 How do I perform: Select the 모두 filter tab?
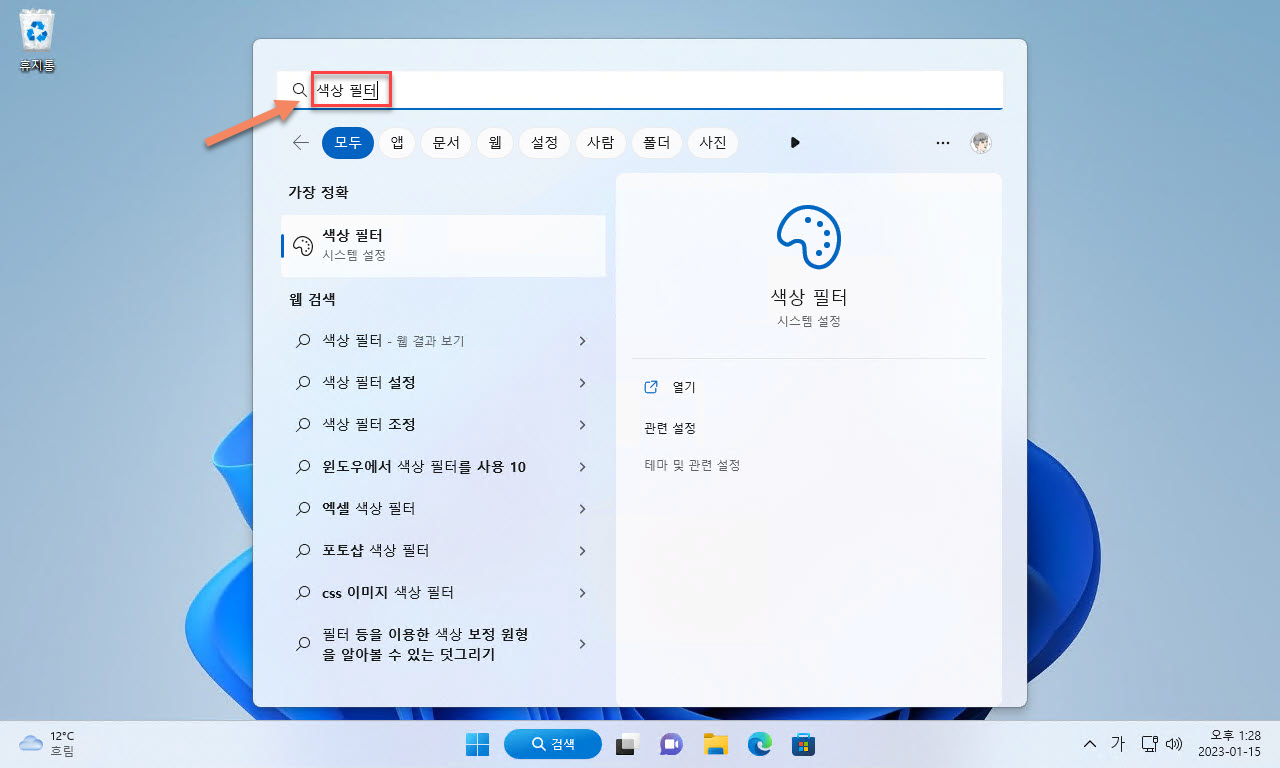[348, 143]
